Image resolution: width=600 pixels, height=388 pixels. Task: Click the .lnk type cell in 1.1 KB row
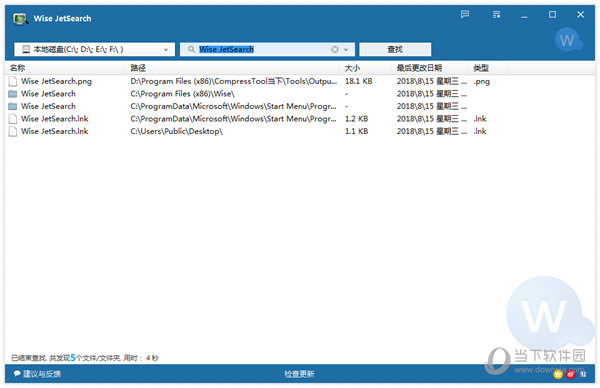tap(480, 131)
